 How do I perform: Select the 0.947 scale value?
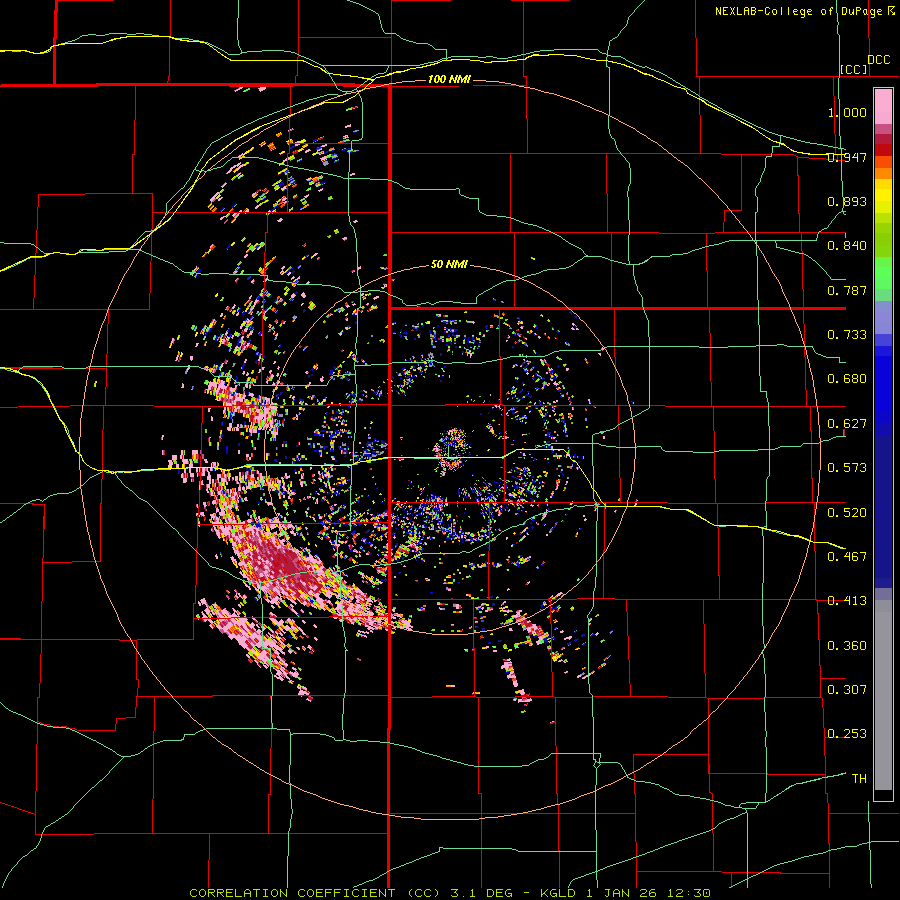[847, 157]
